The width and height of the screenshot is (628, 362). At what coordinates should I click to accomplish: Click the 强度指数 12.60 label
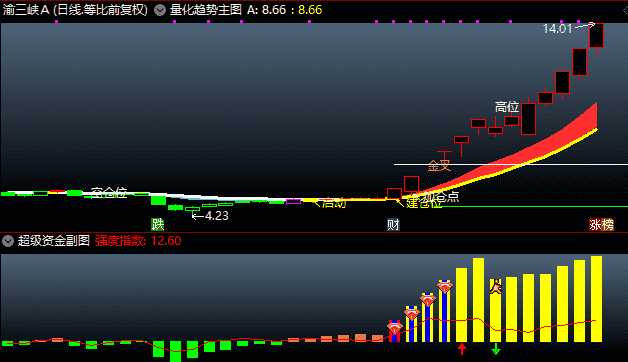click(138, 241)
